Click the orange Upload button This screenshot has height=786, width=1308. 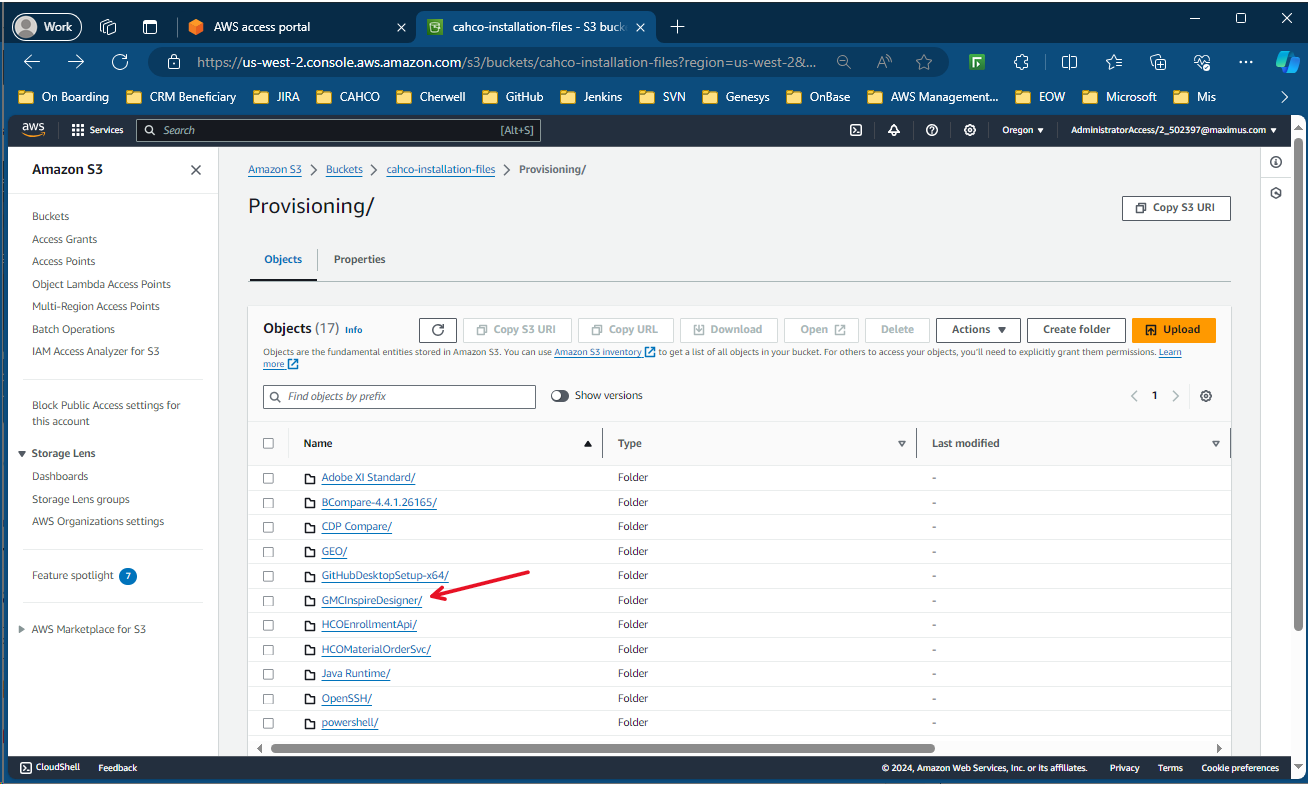1174,330
